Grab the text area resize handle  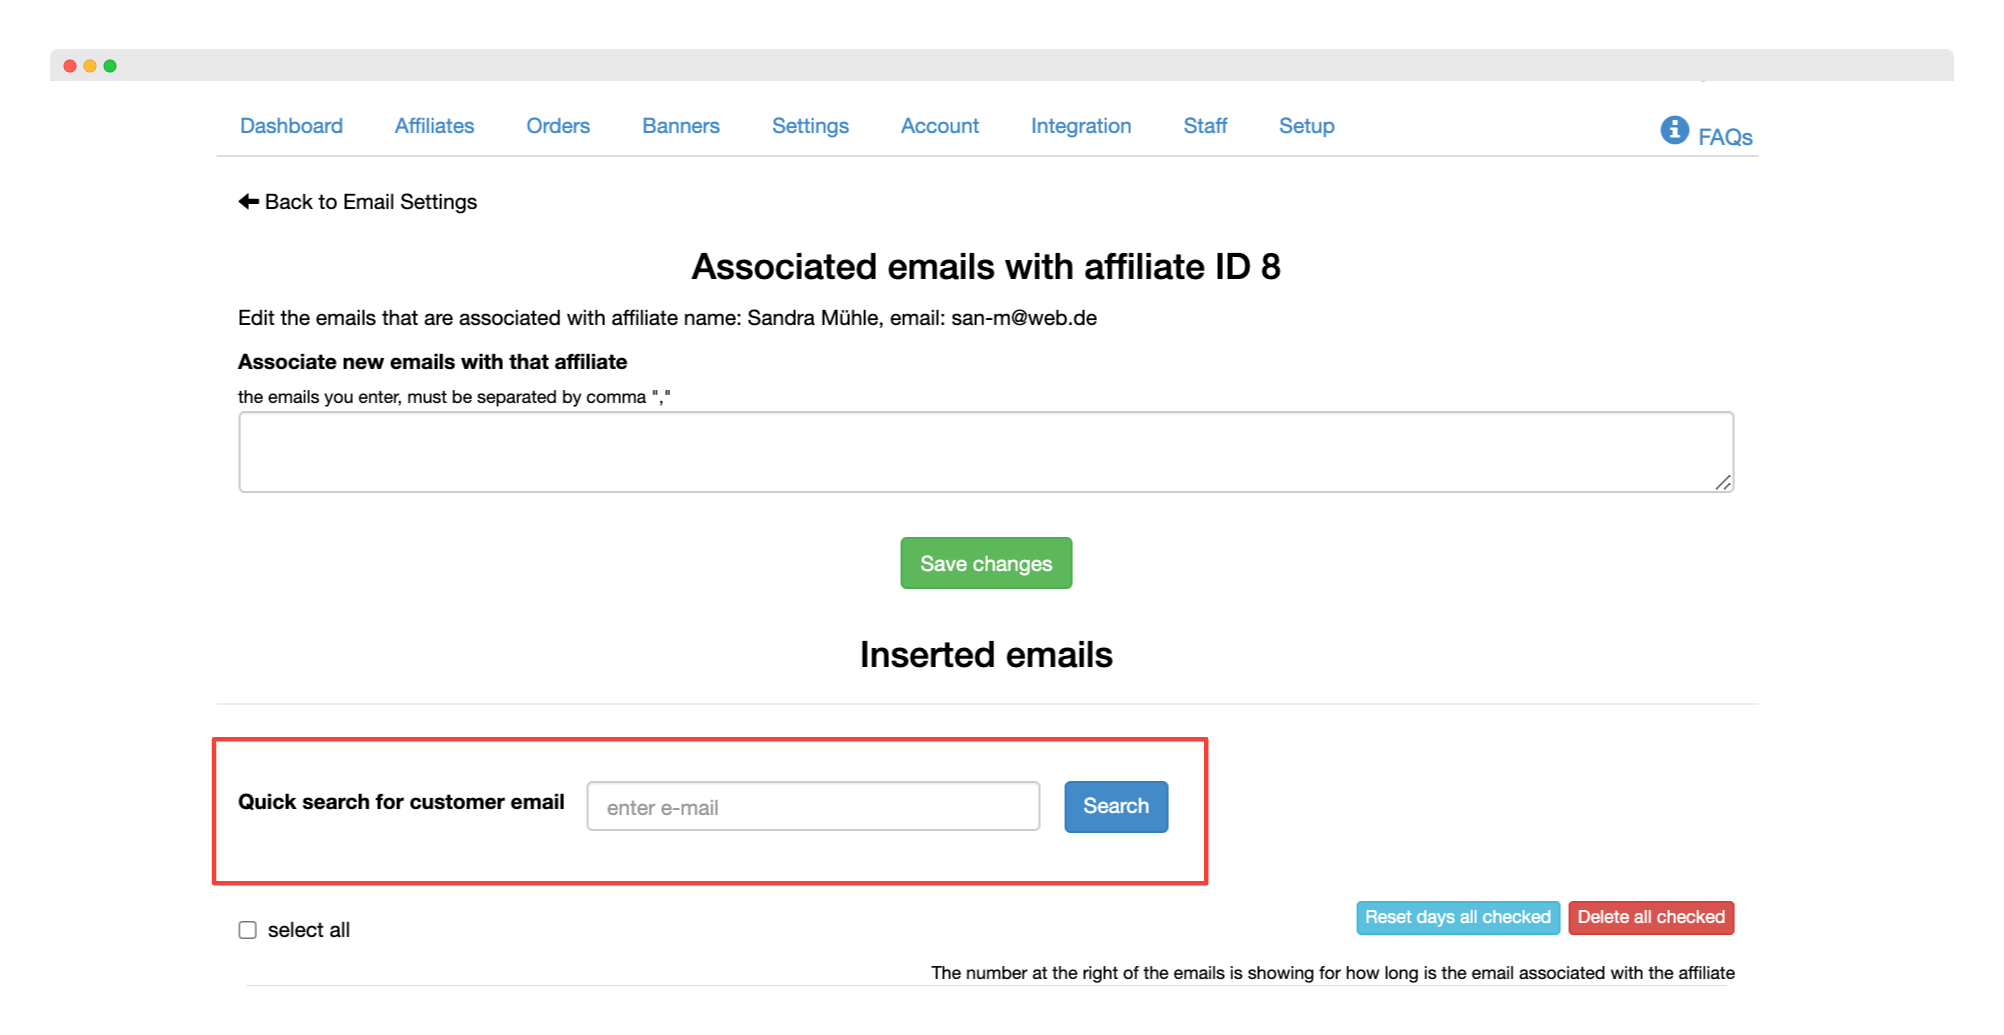[1723, 482]
